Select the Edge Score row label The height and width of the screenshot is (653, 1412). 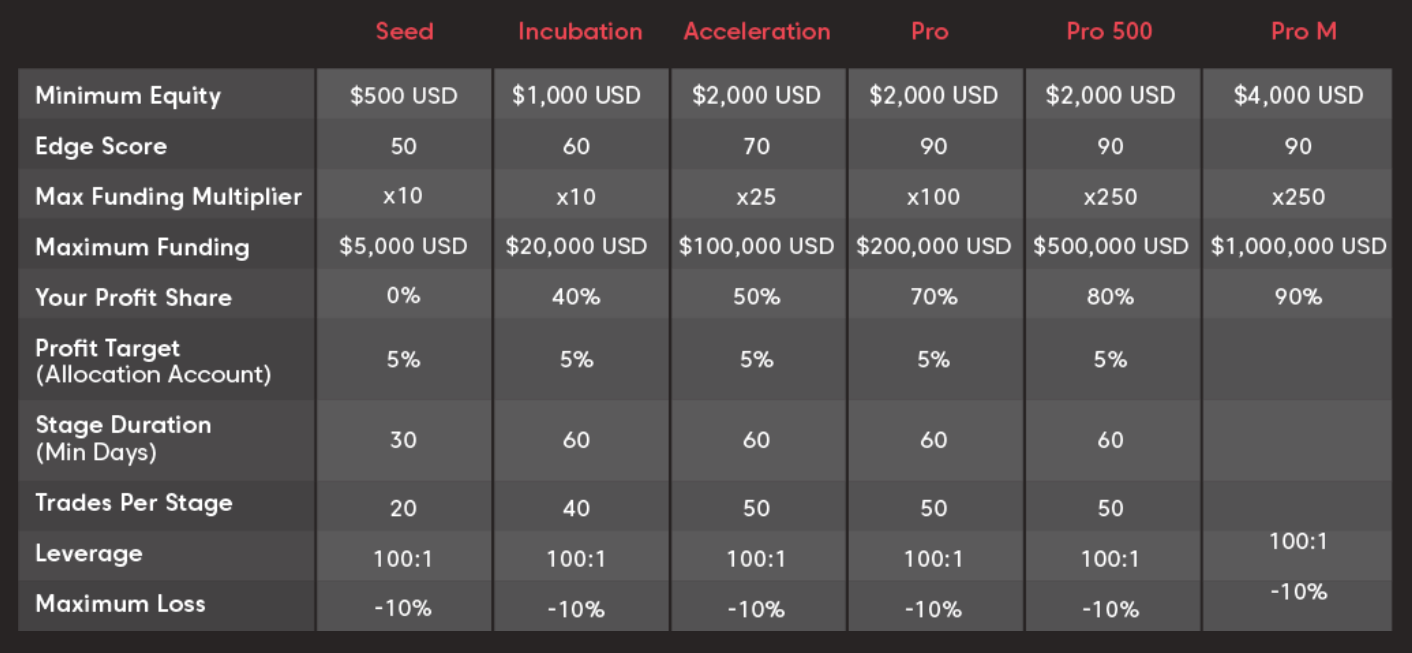(x=101, y=146)
